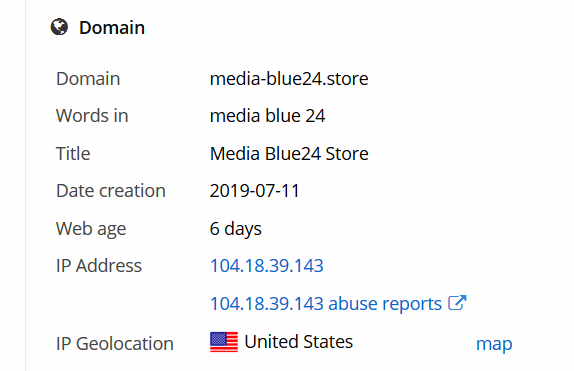574x371 pixels.
Task: Click the 'media blue 24' words value
Action: pos(268,116)
